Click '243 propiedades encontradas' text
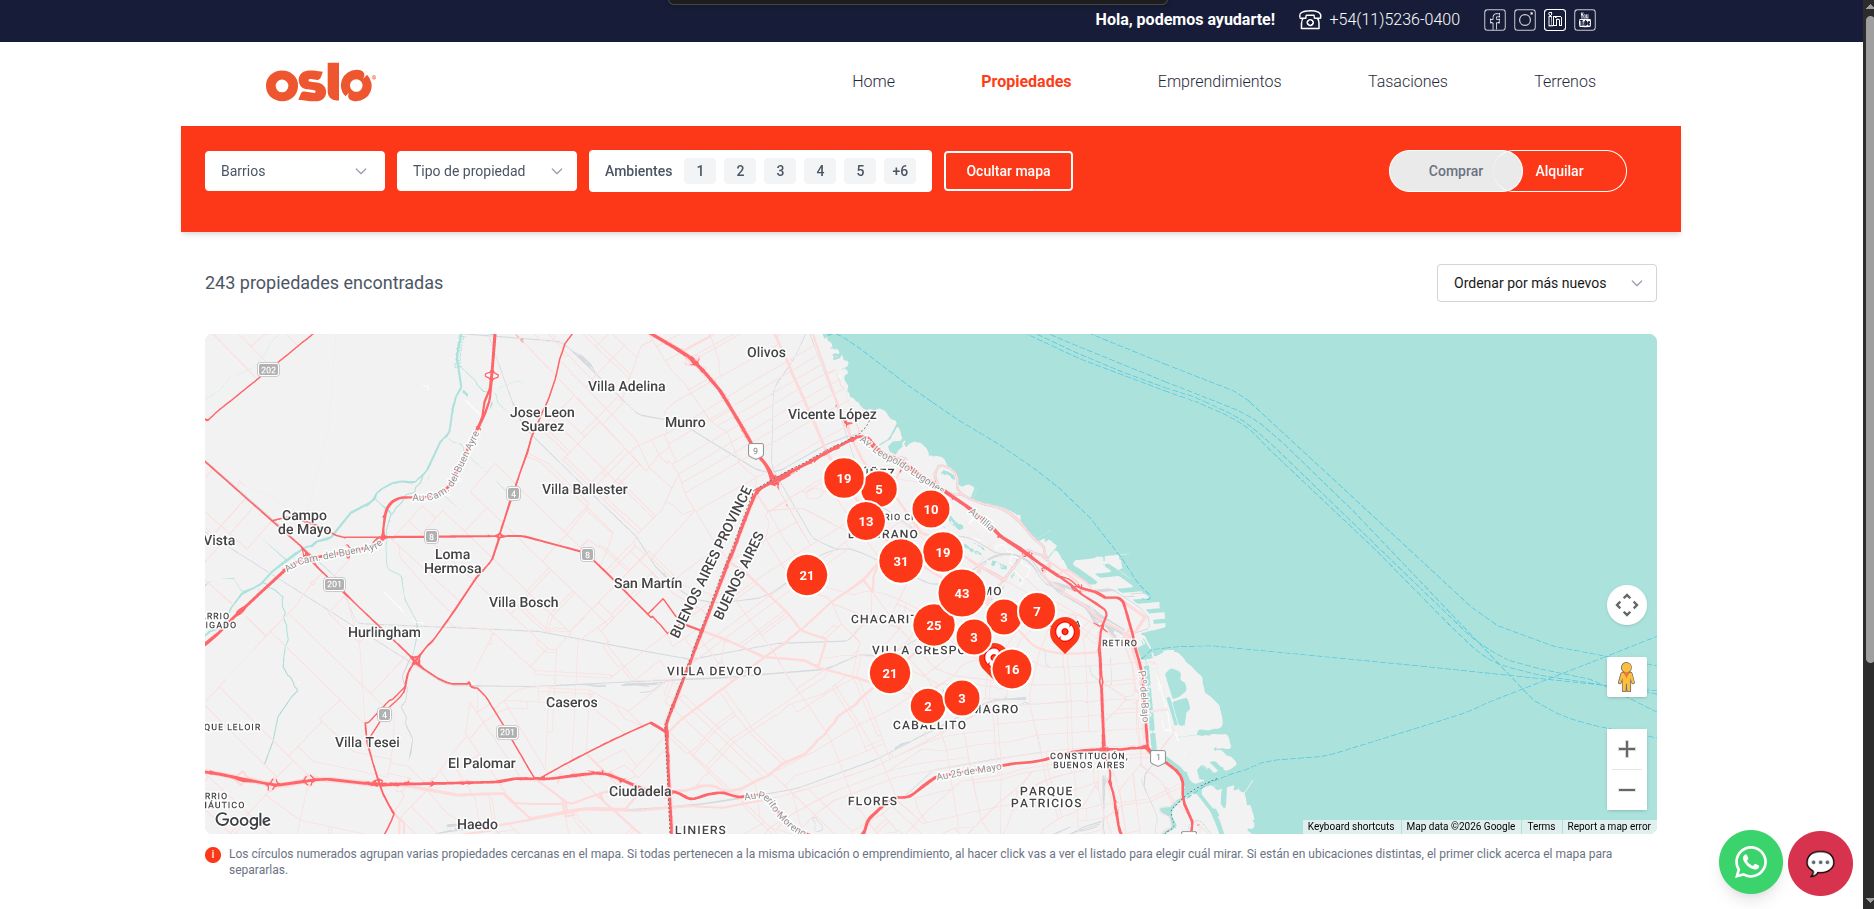Image resolution: width=1874 pixels, height=909 pixels. tap(324, 283)
